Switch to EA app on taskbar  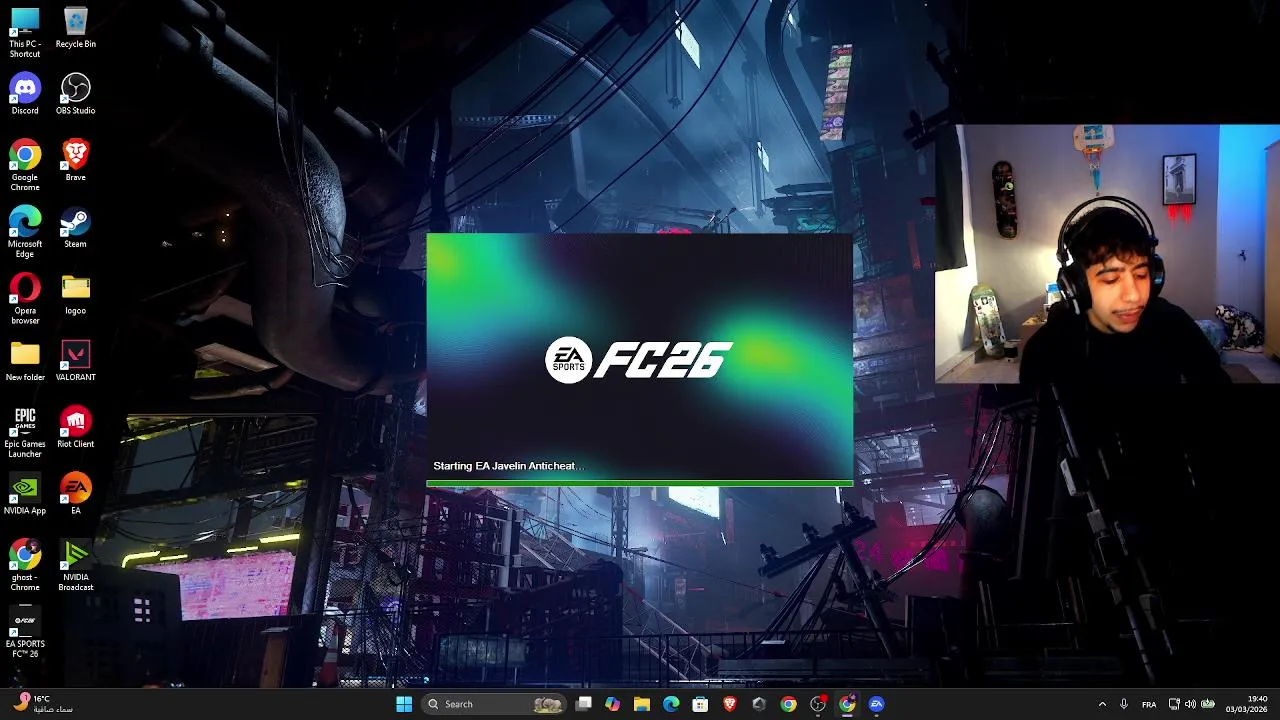[x=877, y=704]
